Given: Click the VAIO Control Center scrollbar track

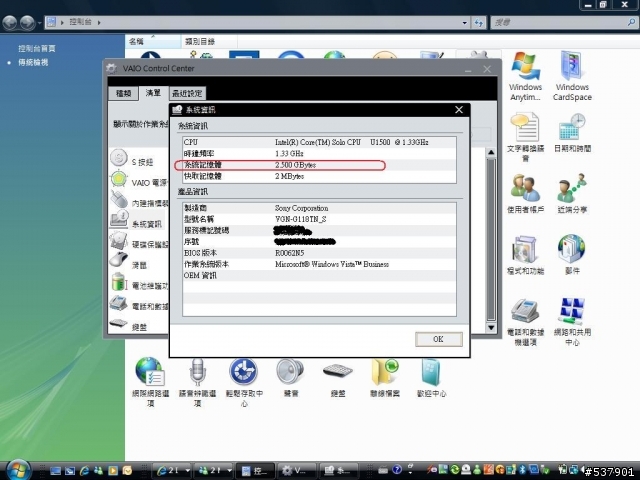Looking at the screenshot, I should 491,240.
